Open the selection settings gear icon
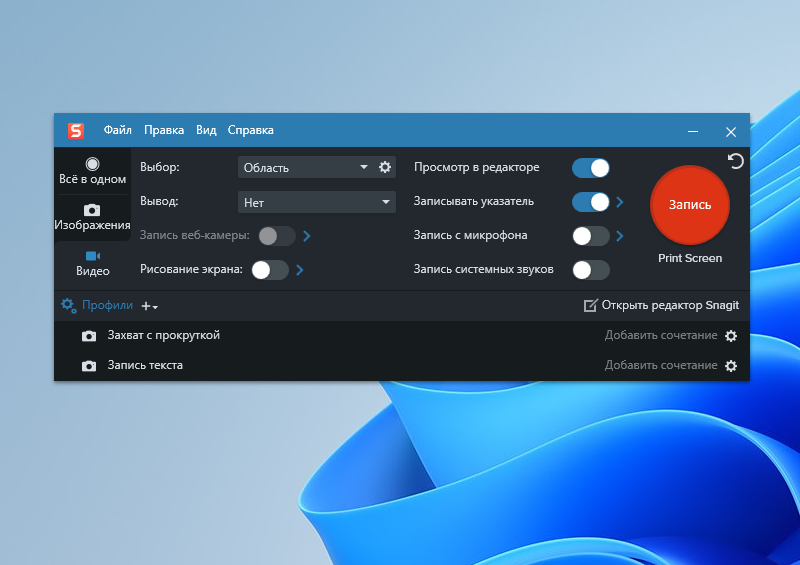The width and height of the screenshot is (800, 565). (385, 167)
